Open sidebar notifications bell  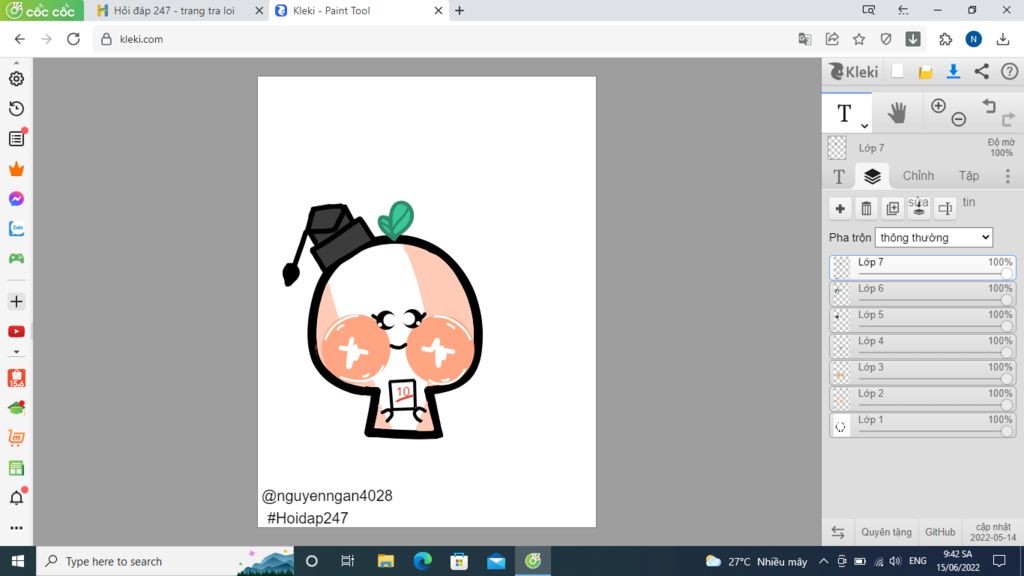tap(16, 498)
